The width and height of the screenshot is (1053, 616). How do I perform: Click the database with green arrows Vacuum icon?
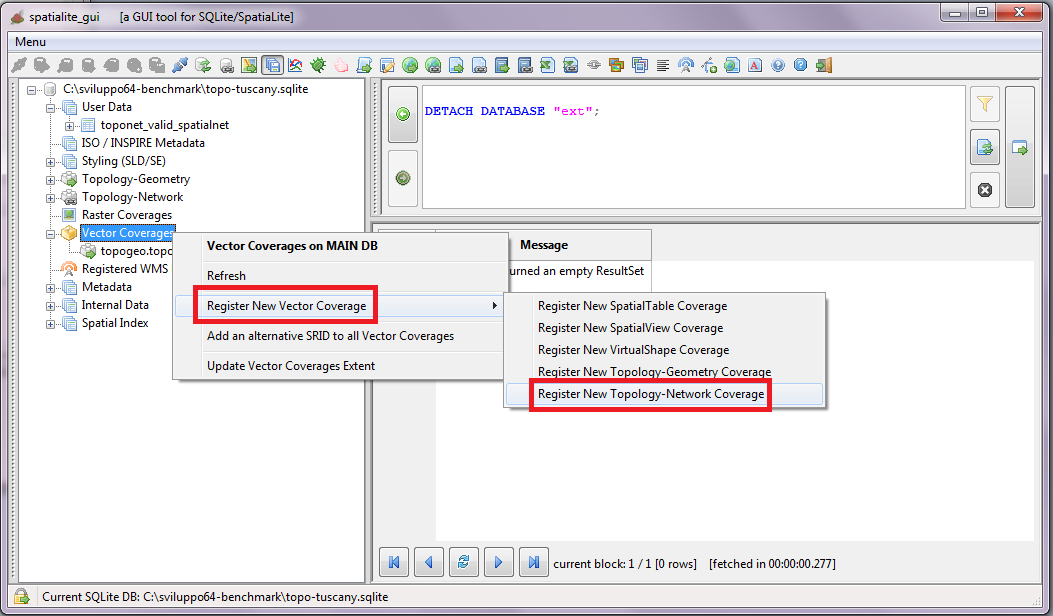pyautogui.click(x=203, y=65)
